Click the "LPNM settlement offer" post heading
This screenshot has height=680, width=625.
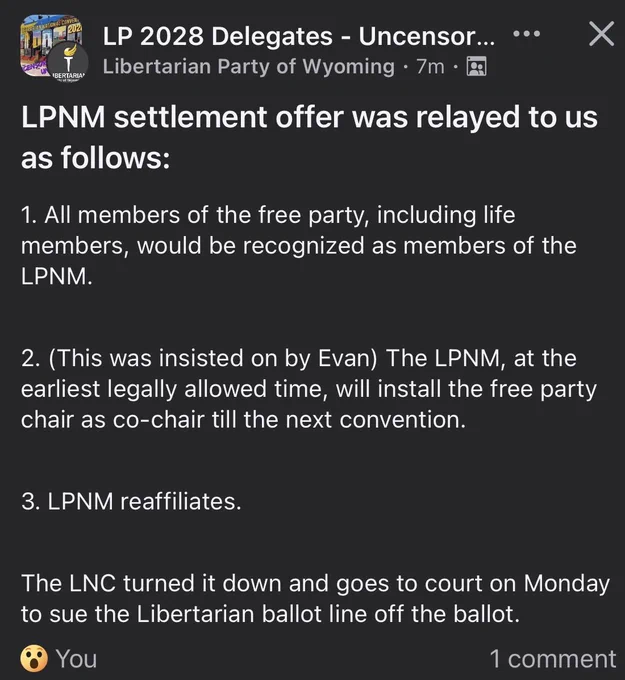click(309, 137)
